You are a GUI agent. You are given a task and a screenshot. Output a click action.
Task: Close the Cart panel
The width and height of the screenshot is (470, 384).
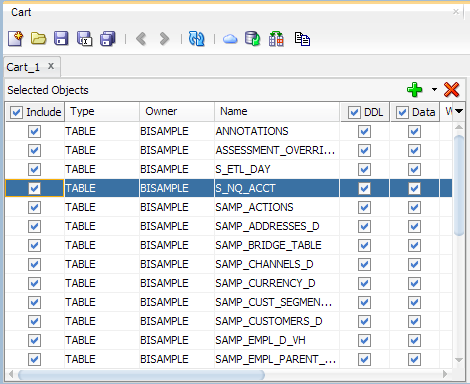[x=456, y=12]
